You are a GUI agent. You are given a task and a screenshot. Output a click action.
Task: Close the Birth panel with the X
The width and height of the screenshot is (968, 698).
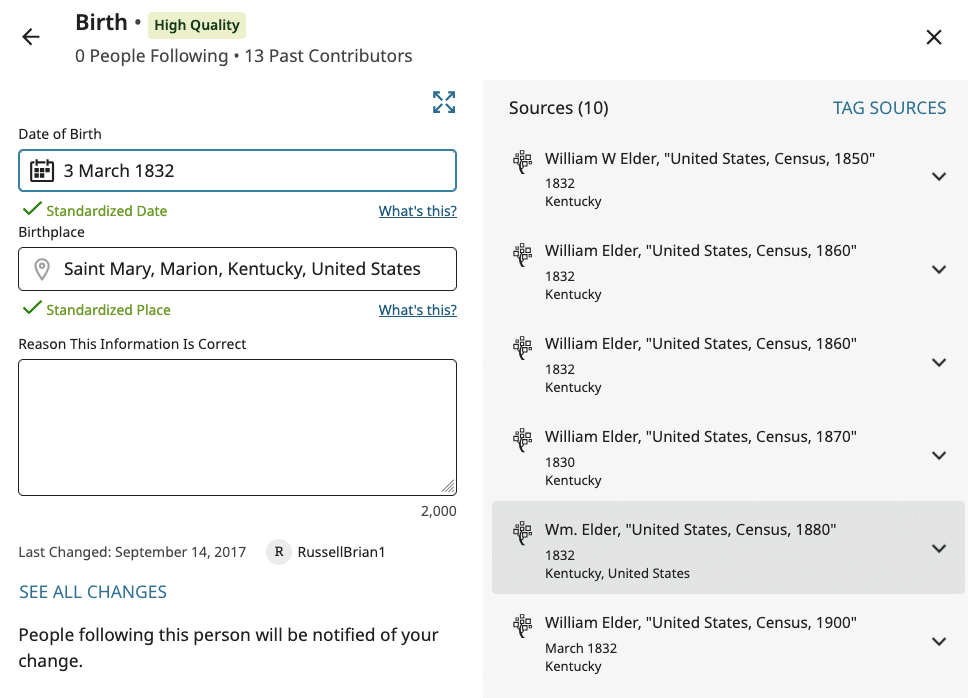[x=934, y=37]
